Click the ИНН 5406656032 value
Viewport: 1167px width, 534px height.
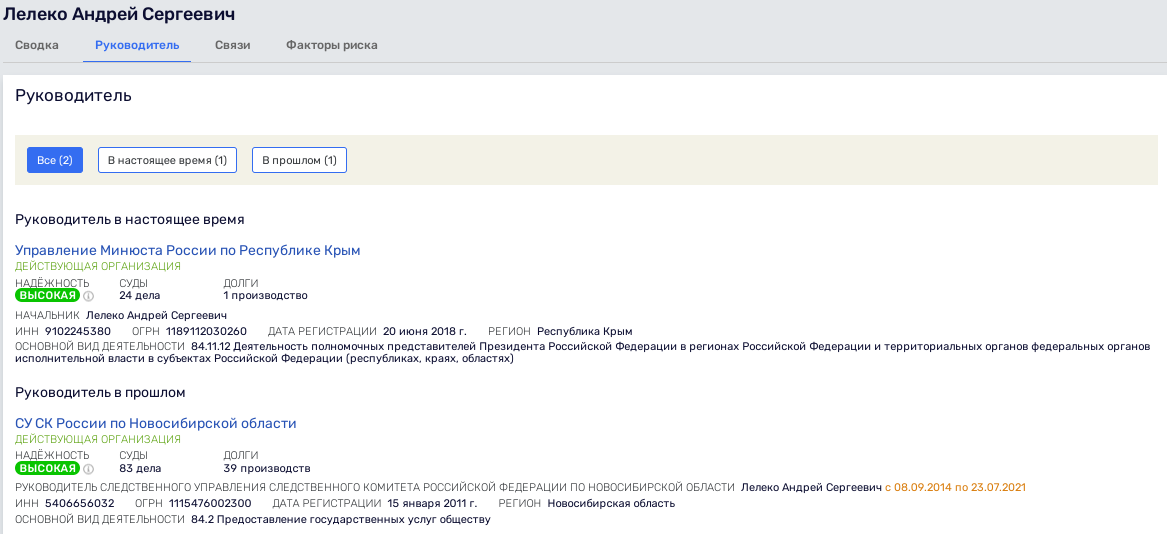(x=79, y=503)
